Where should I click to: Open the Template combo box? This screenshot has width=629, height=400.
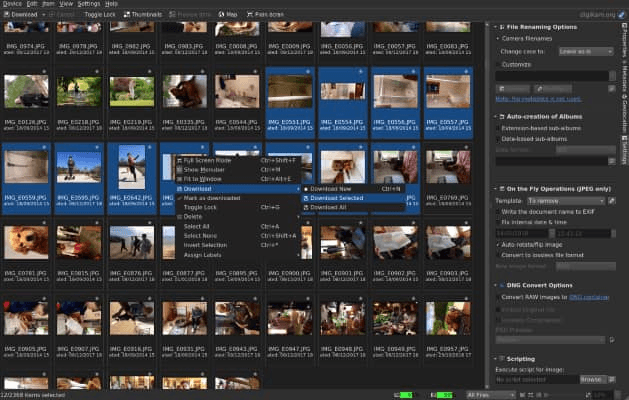click(x=566, y=201)
